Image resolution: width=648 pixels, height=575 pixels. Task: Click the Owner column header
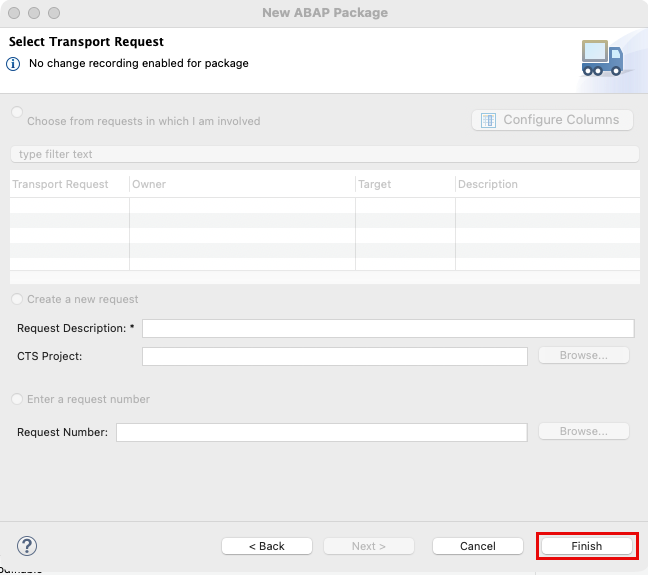[x=242, y=184]
